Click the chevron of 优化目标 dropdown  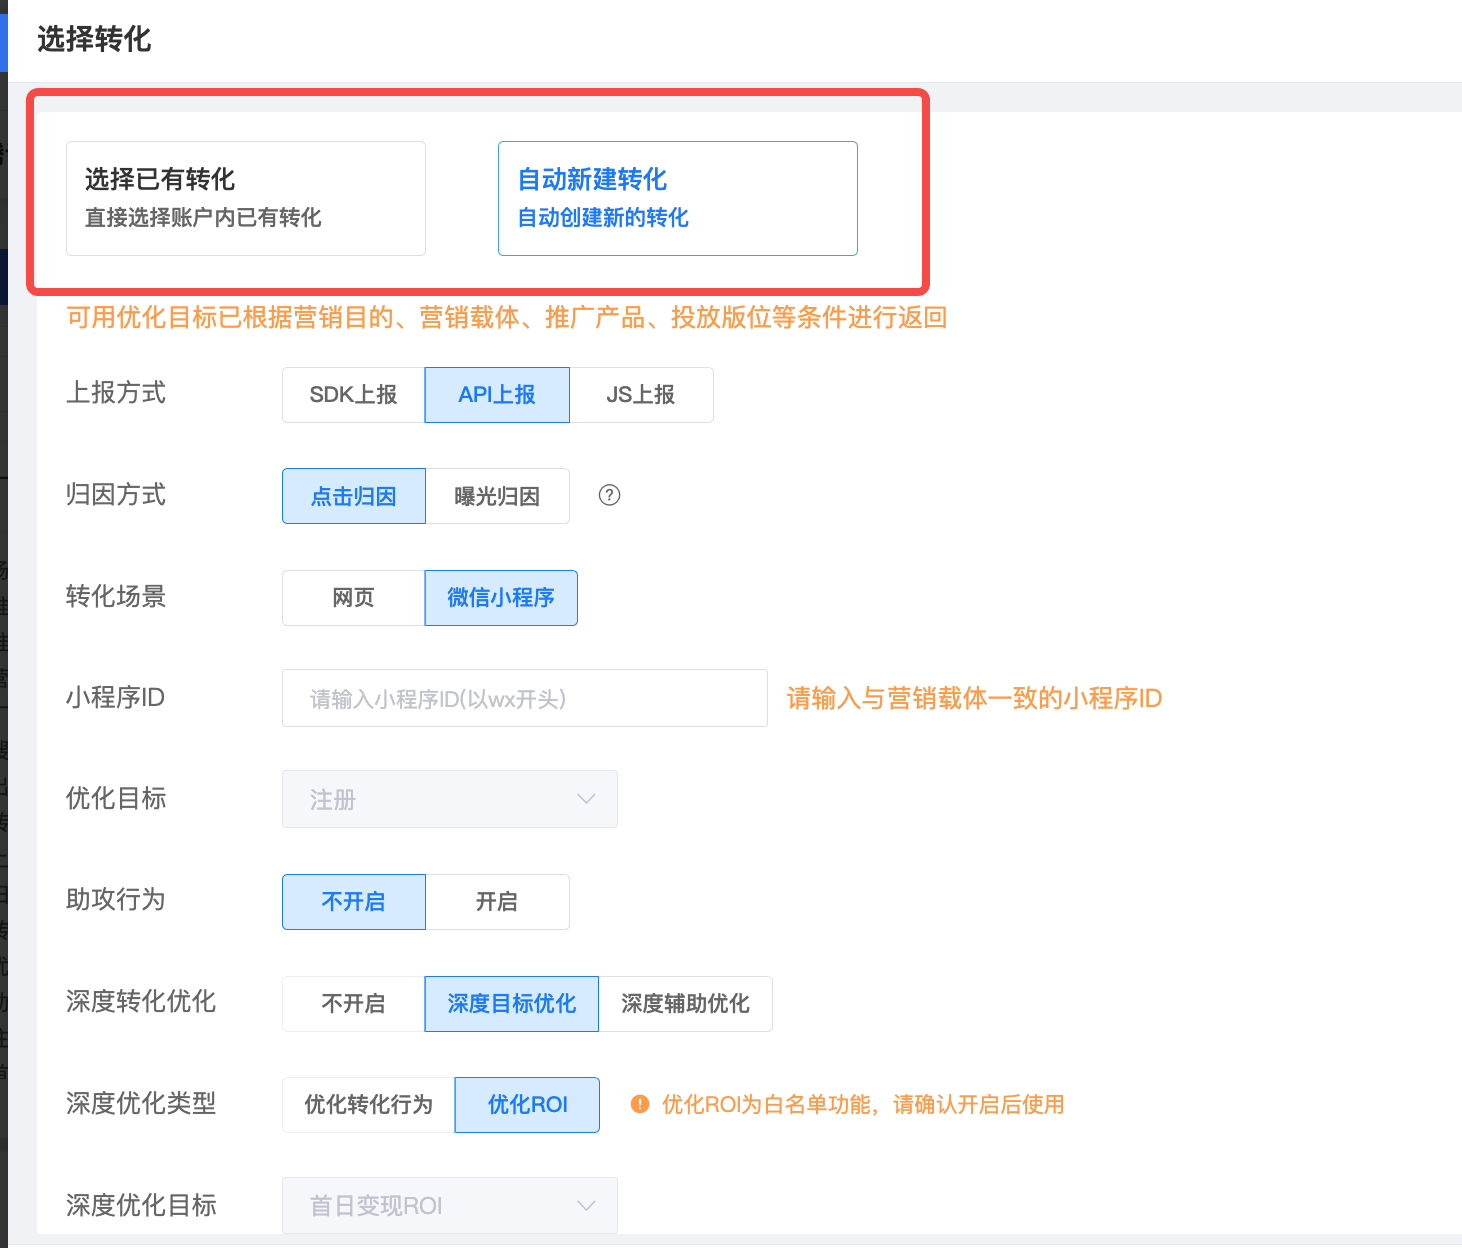click(586, 799)
